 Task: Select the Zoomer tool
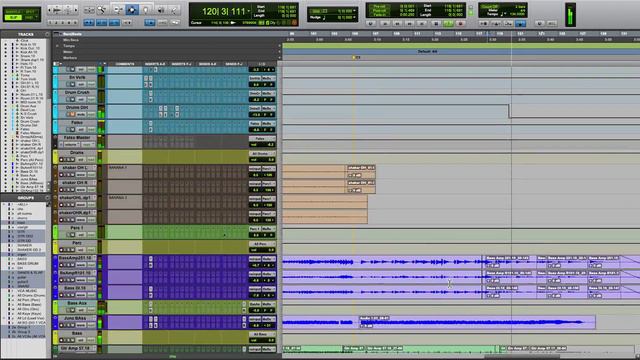(101, 10)
